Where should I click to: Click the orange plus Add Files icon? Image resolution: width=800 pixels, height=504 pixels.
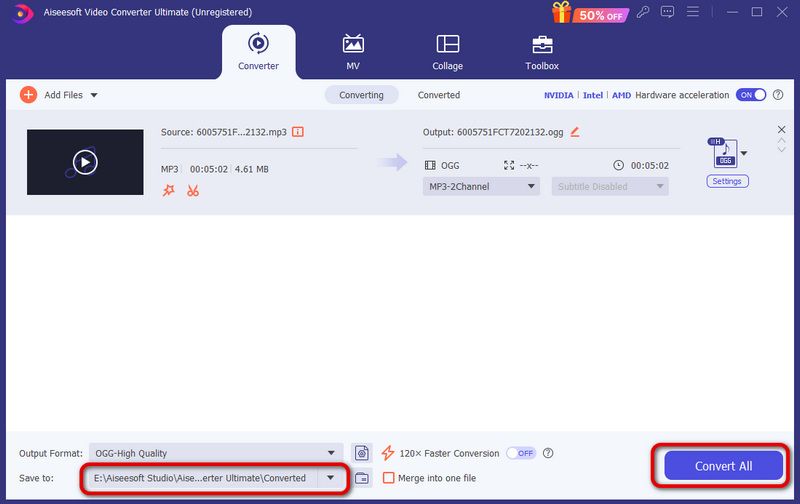point(29,95)
